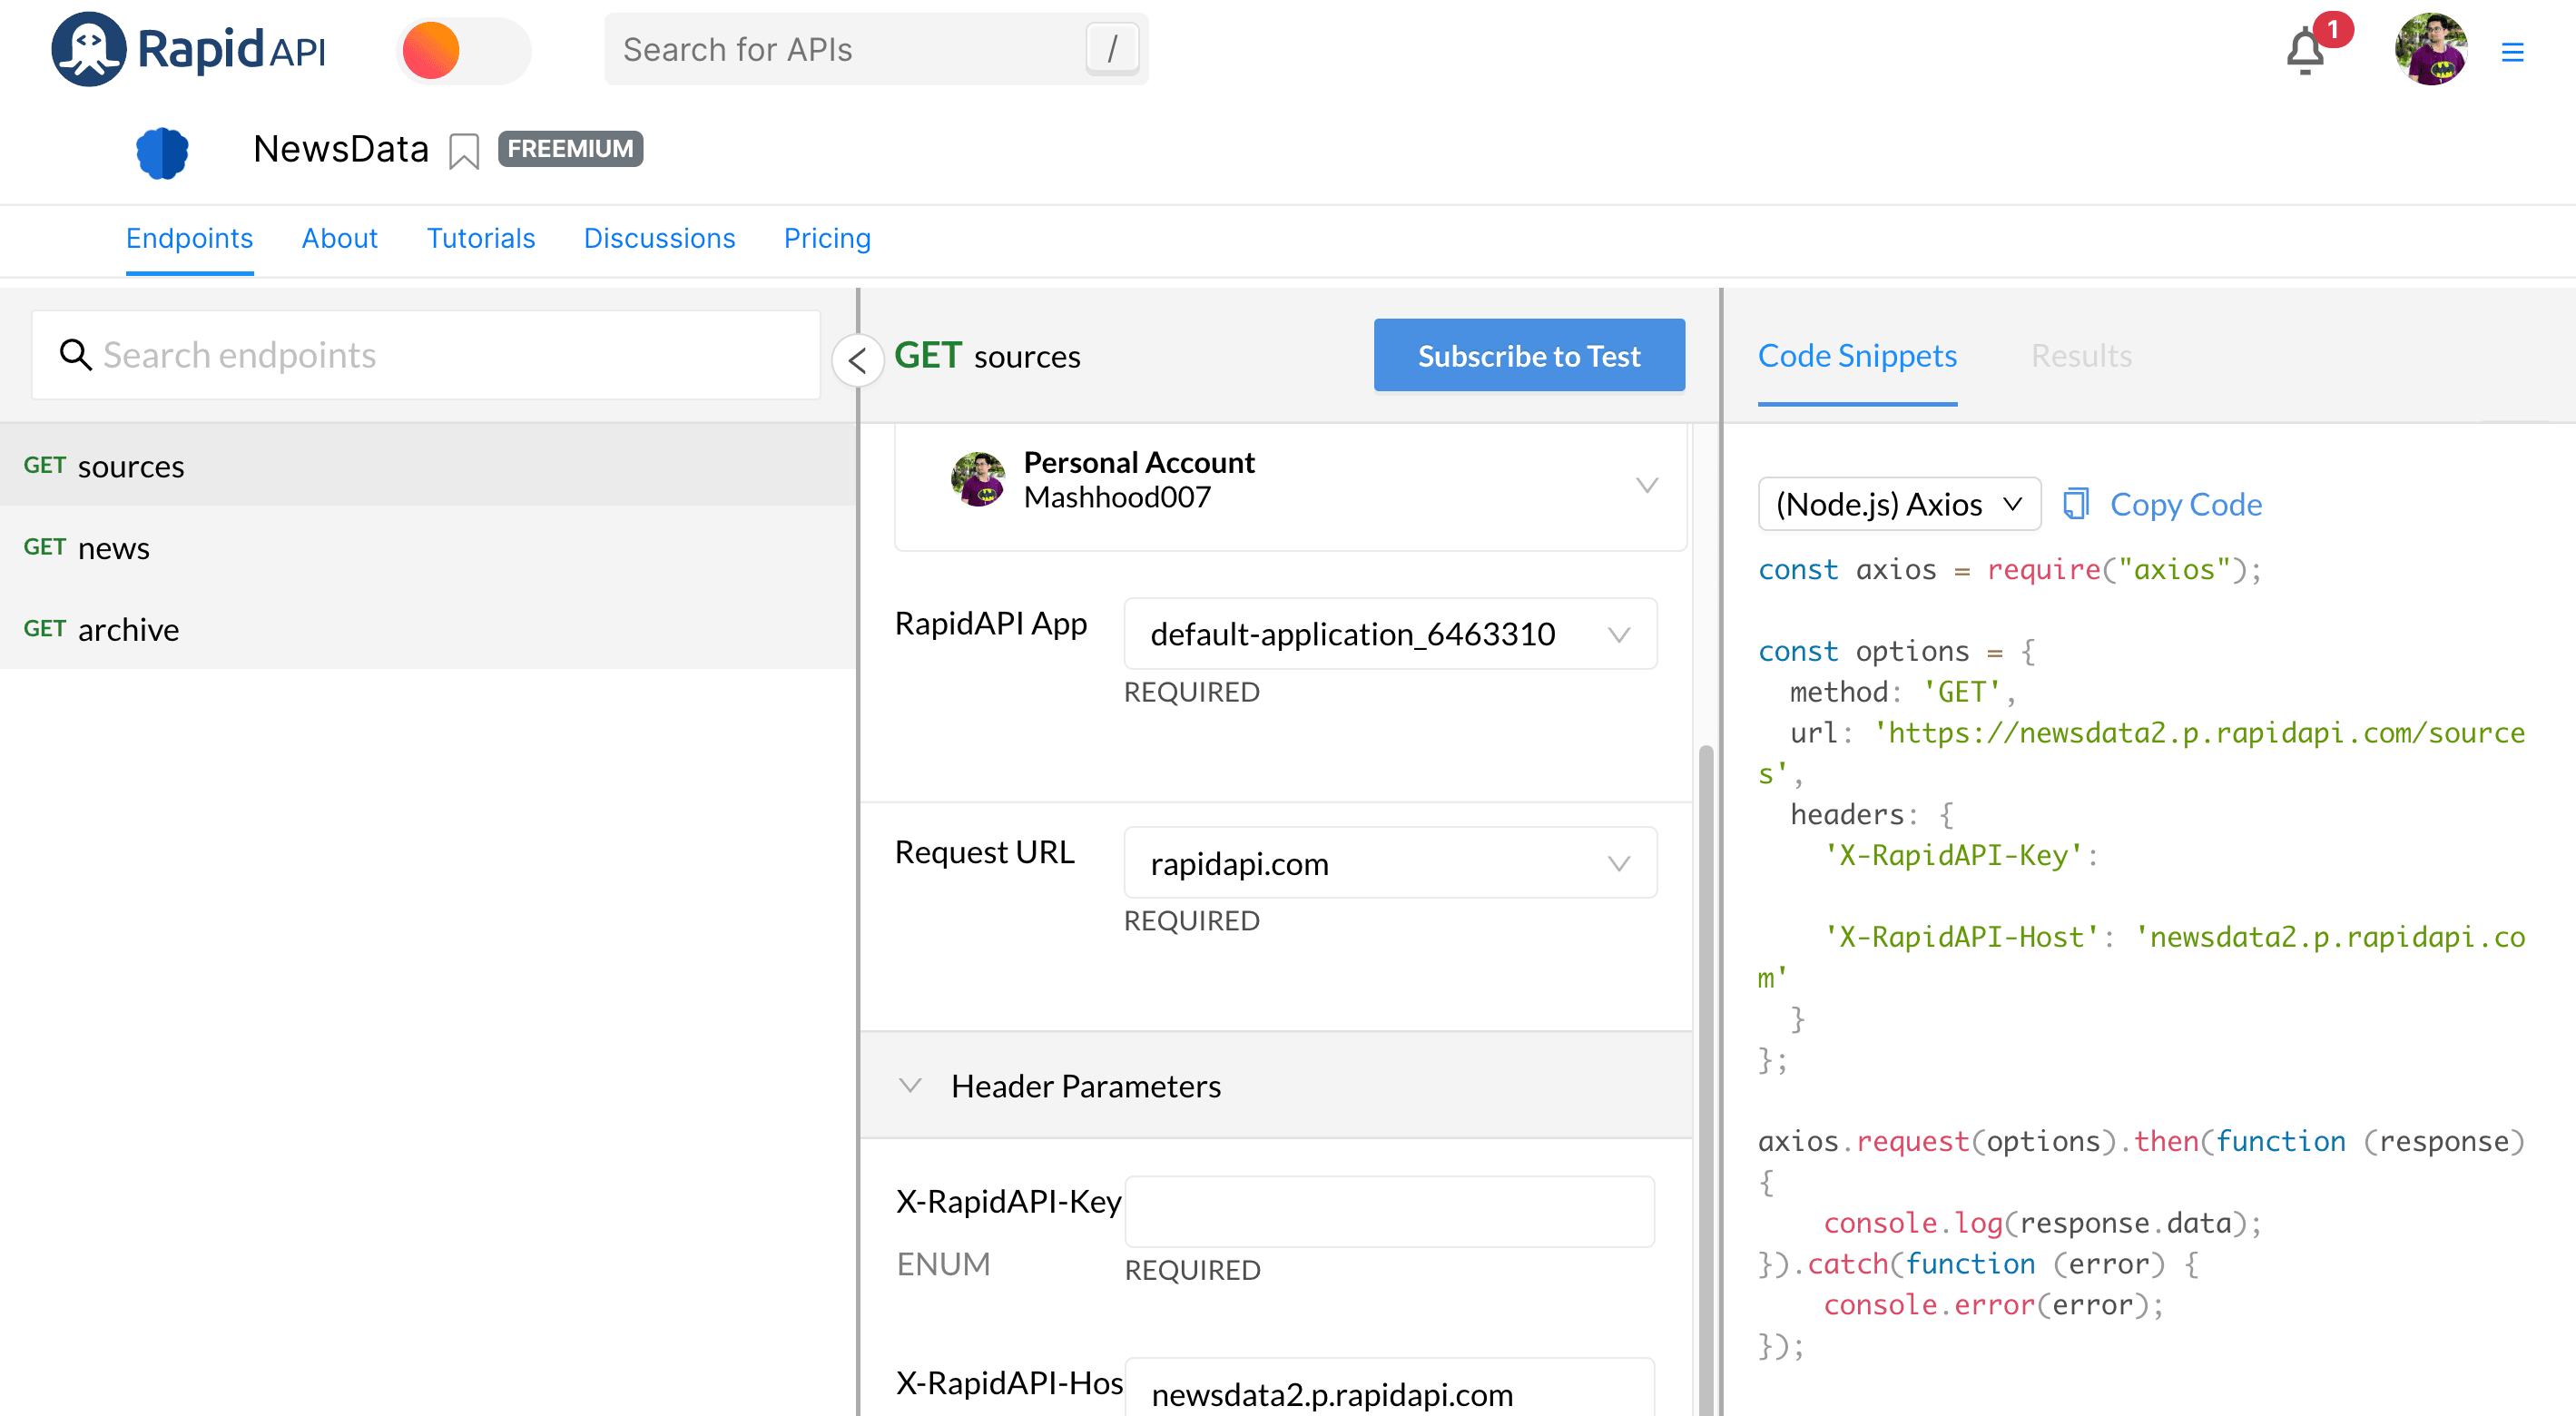Open the RapidAPI home logo
Viewport: 2576px width, 1416px height.
(188, 49)
